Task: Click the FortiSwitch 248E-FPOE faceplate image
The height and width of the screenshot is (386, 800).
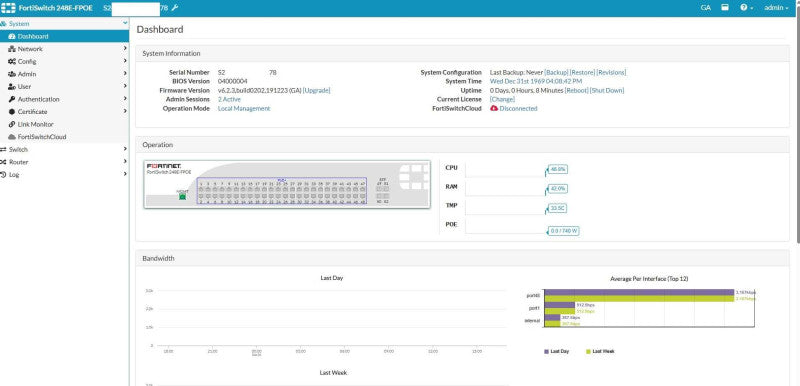Action: (287, 184)
